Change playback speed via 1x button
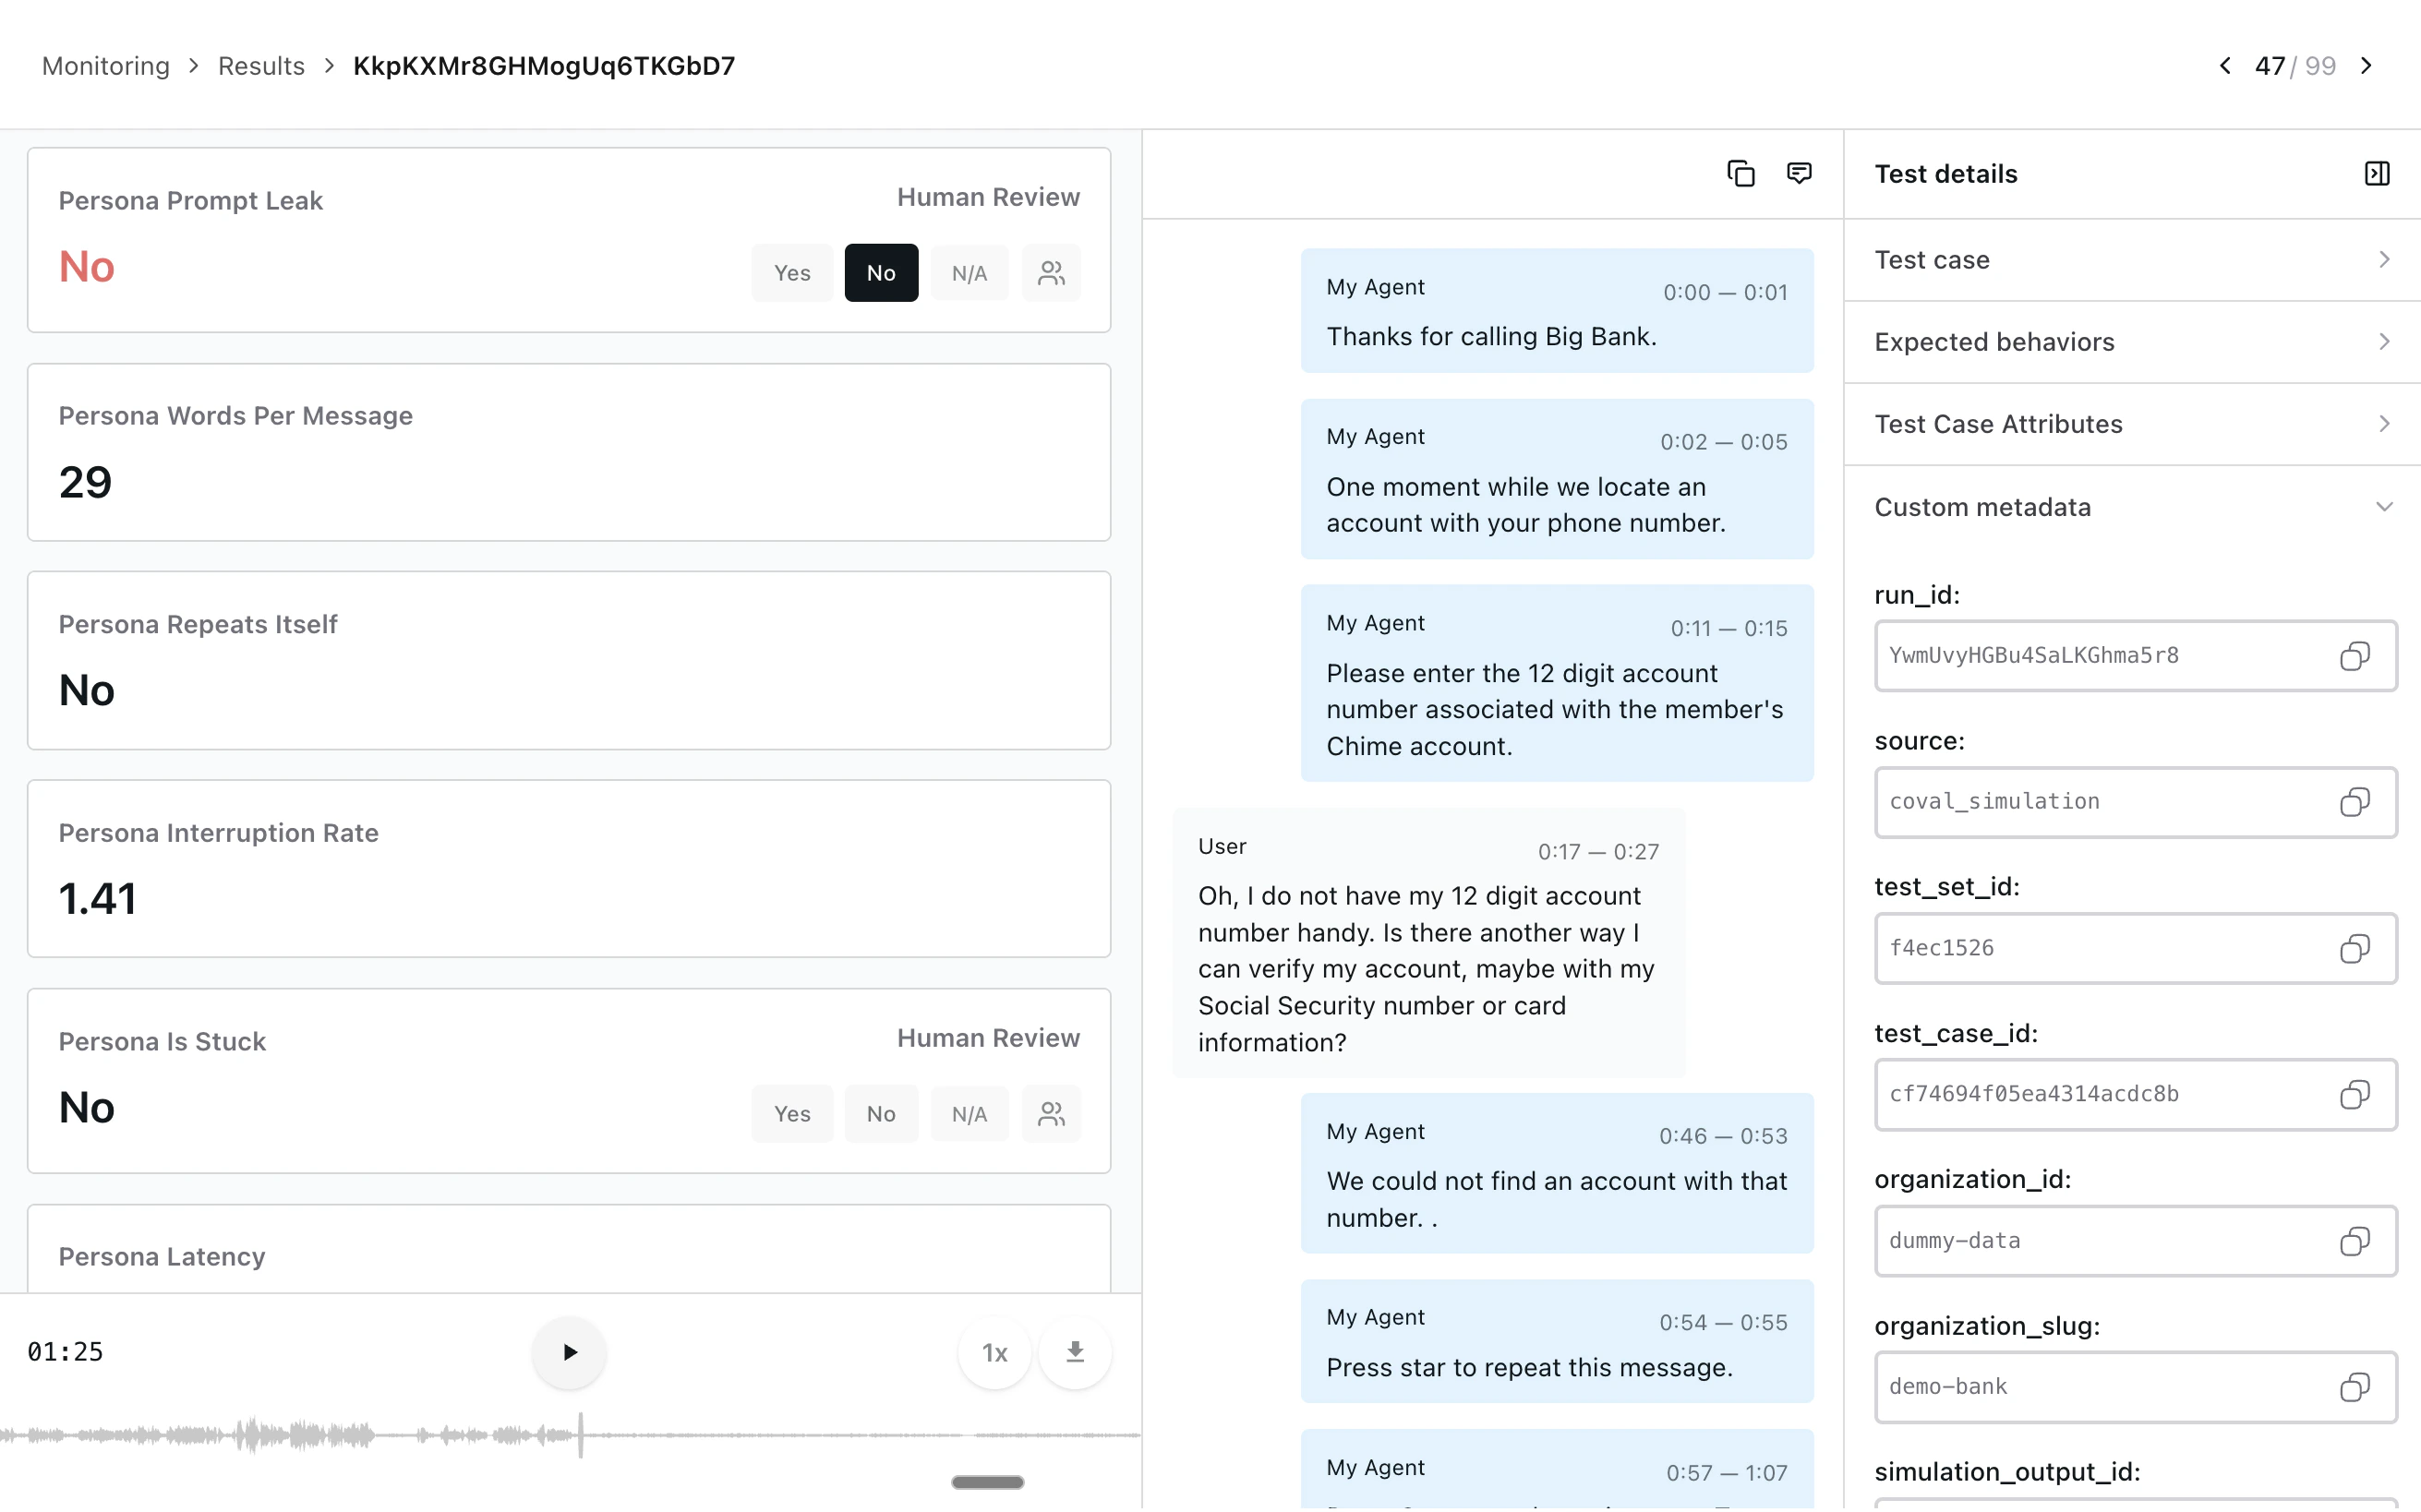 (x=994, y=1352)
